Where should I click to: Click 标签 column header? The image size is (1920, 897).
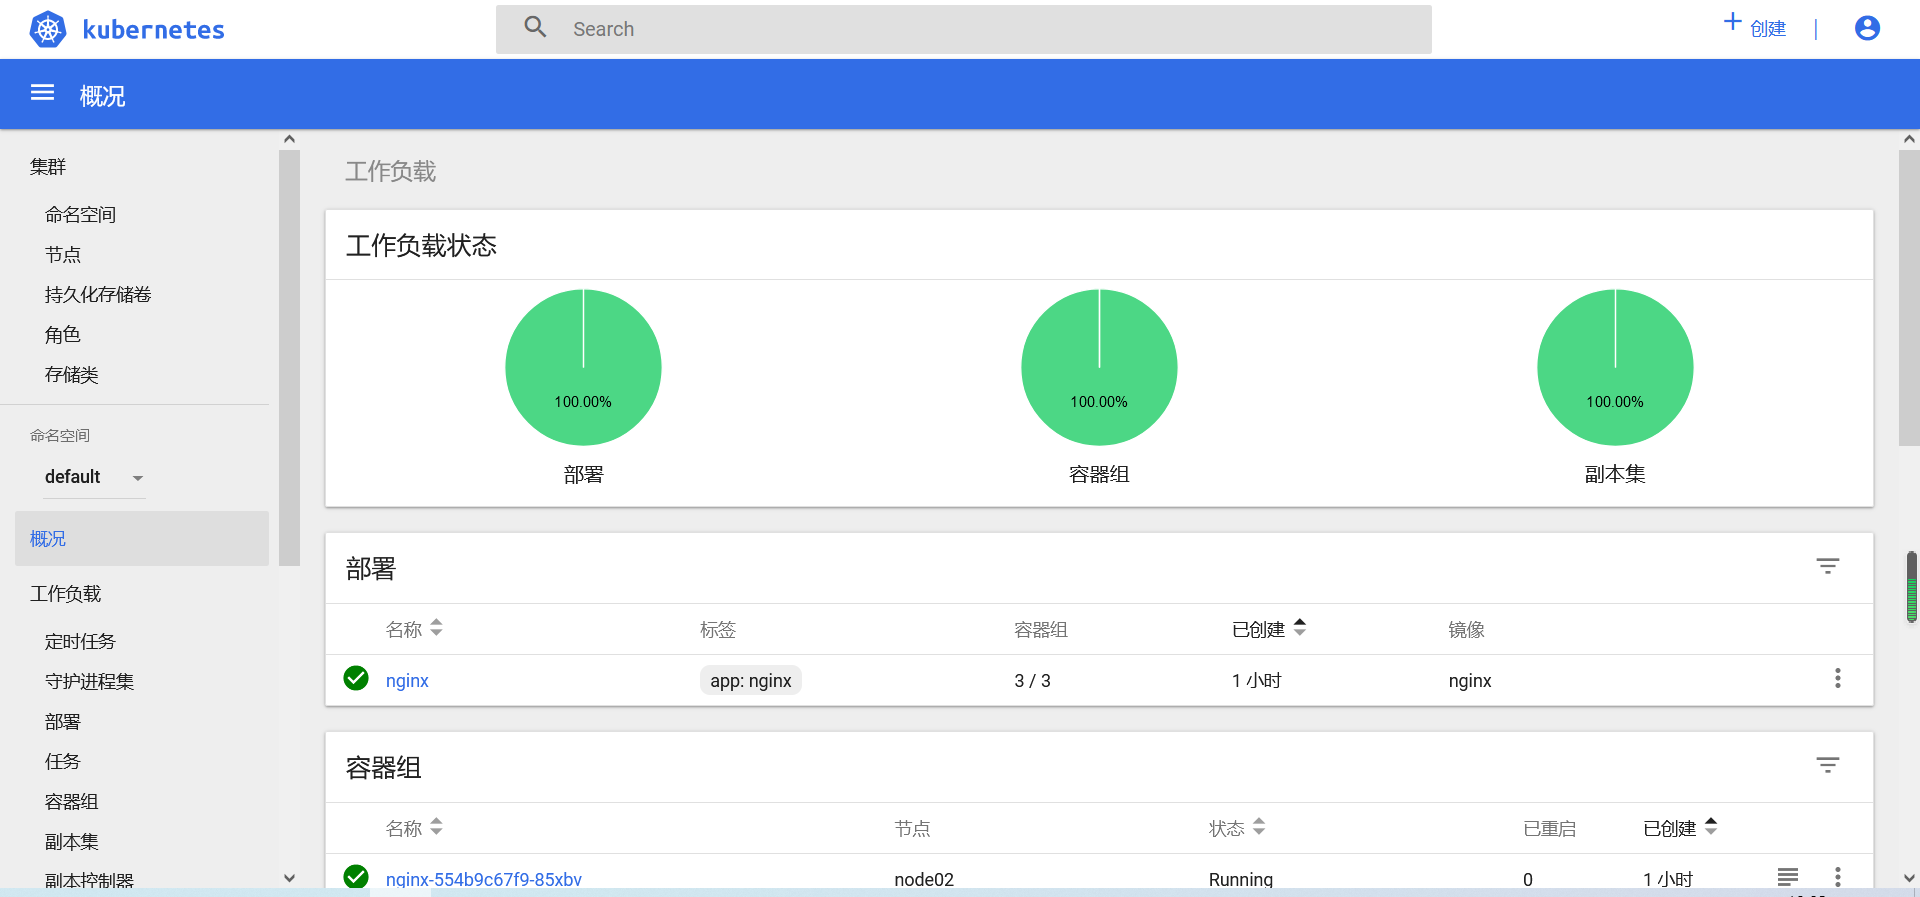point(718,629)
